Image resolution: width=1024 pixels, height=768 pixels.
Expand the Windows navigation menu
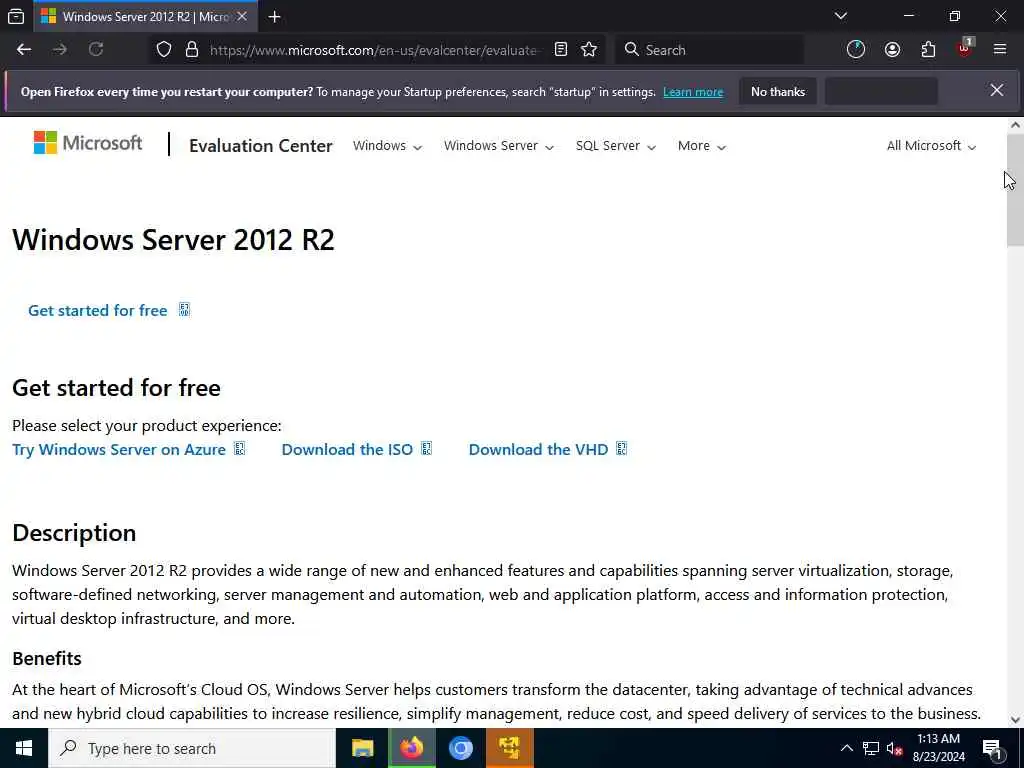click(387, 146)
